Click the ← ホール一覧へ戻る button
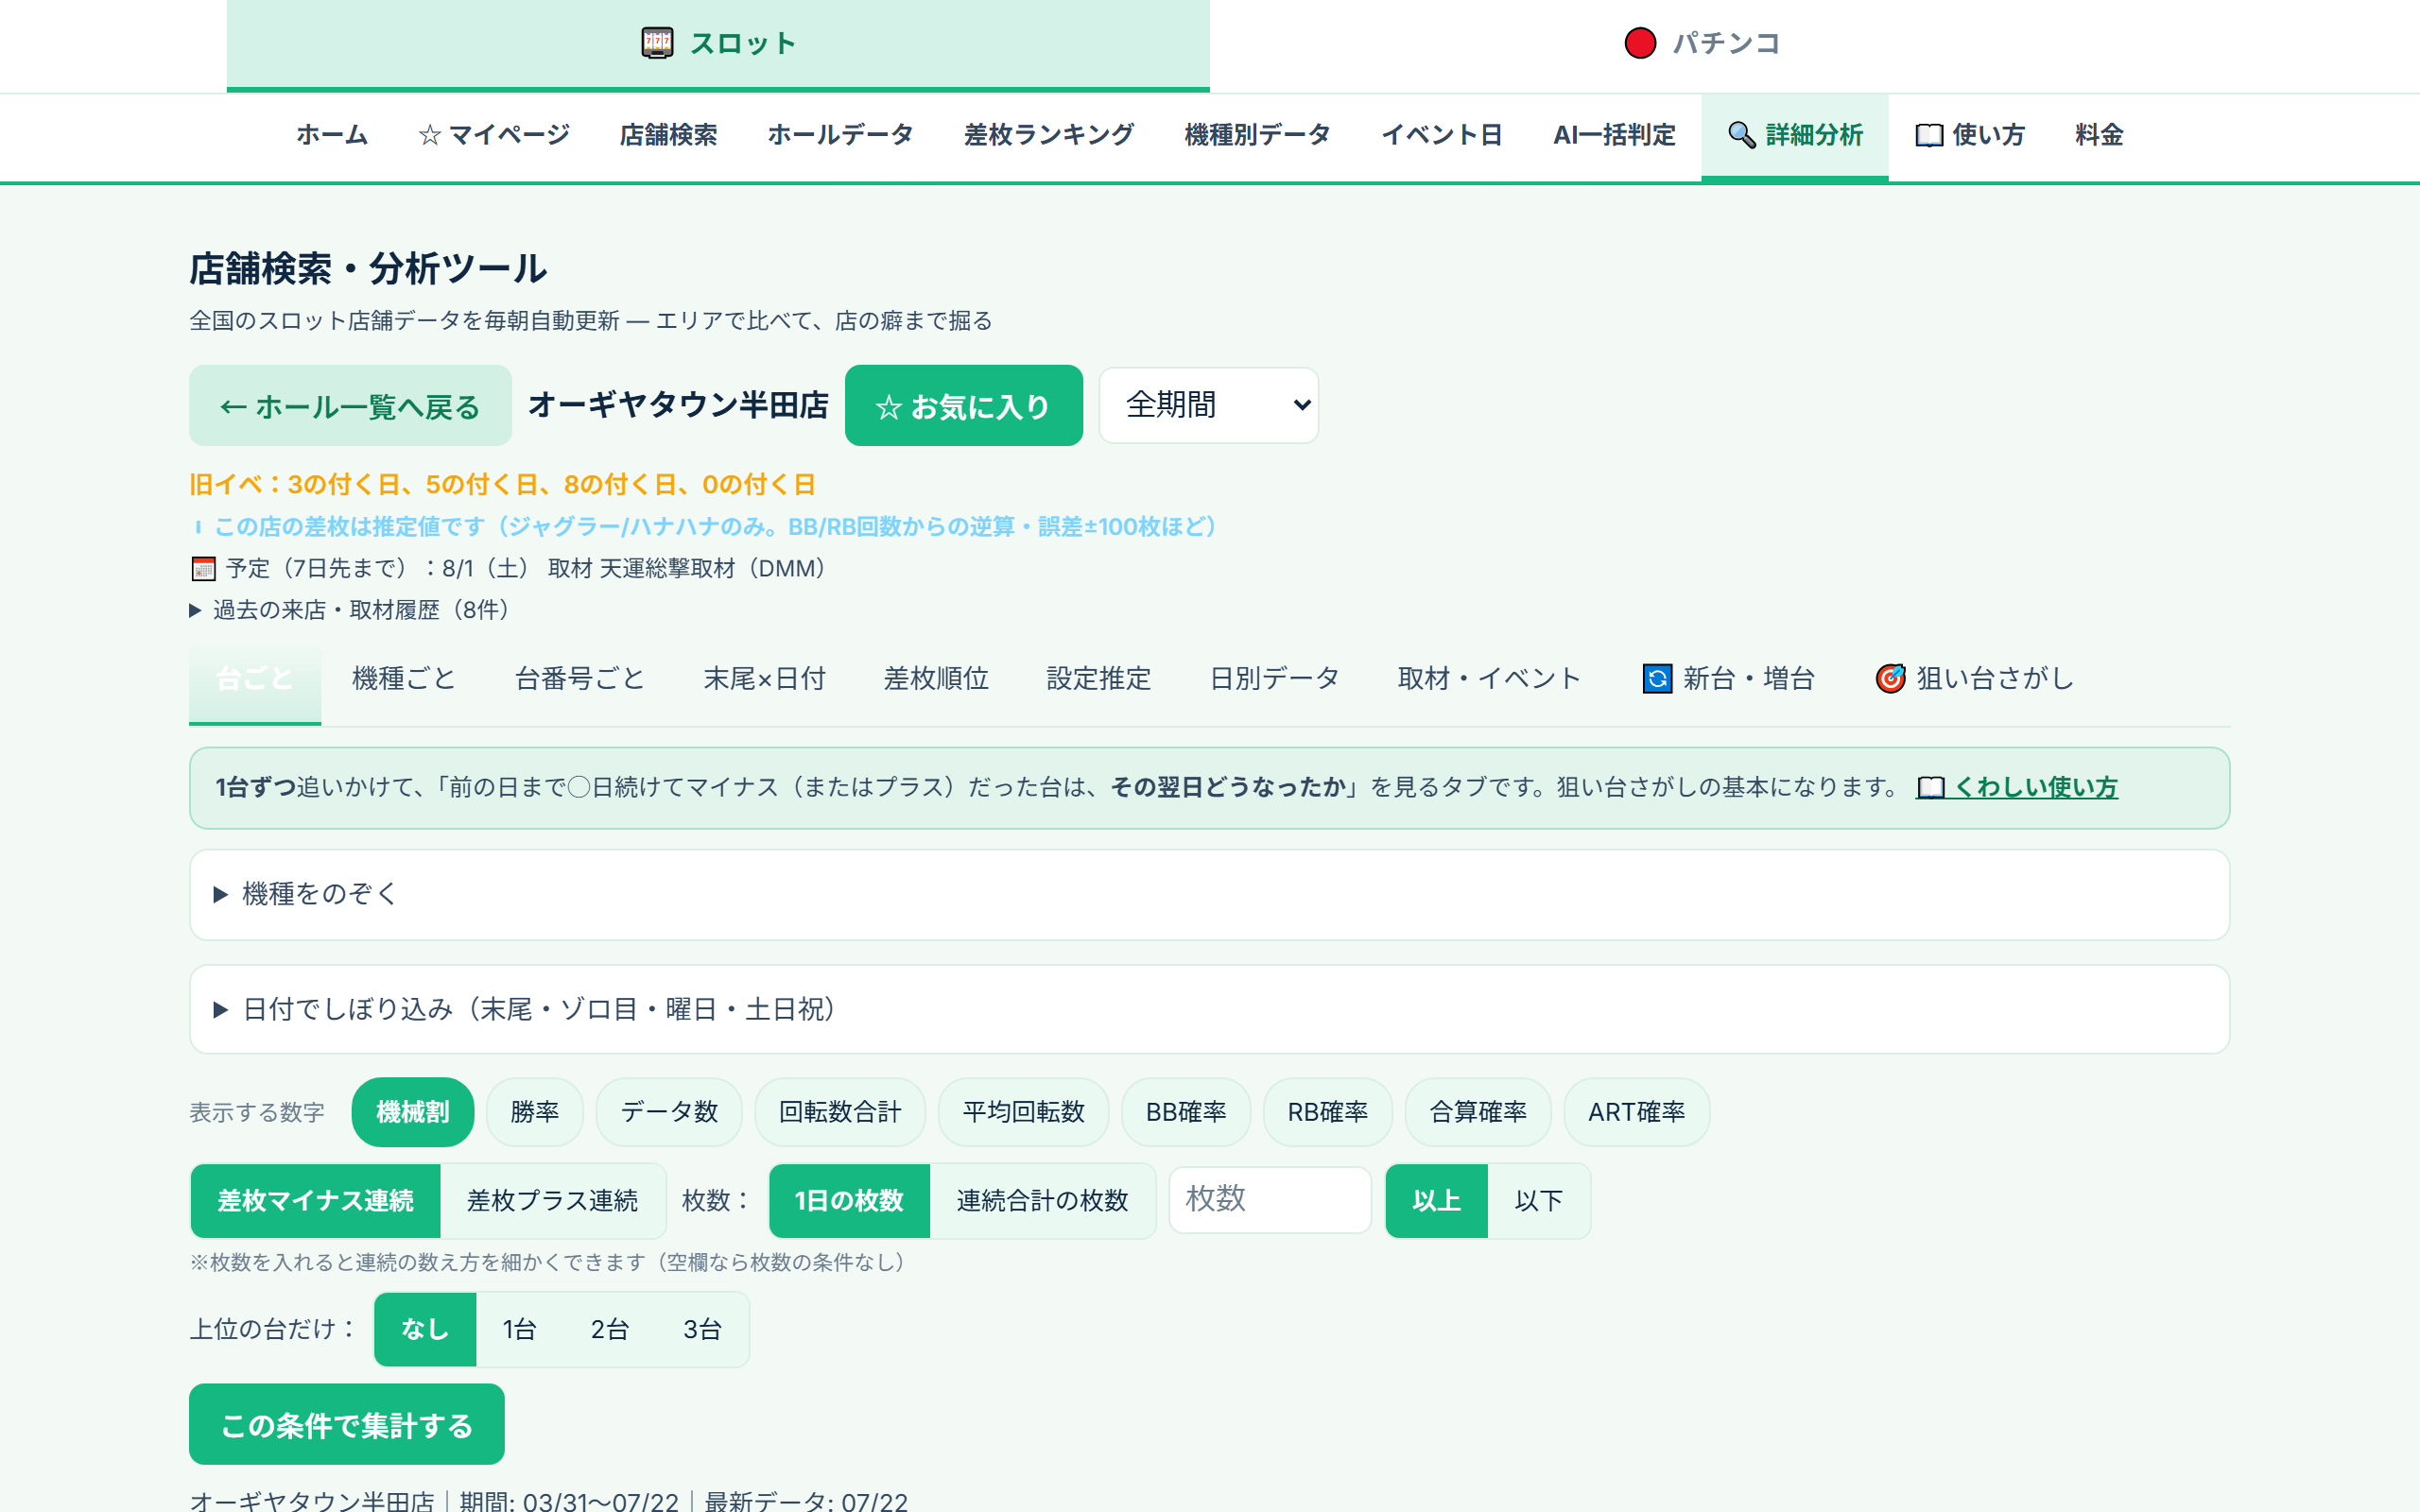This screenshot has width=2420, height=1512. tap(350, 406)
